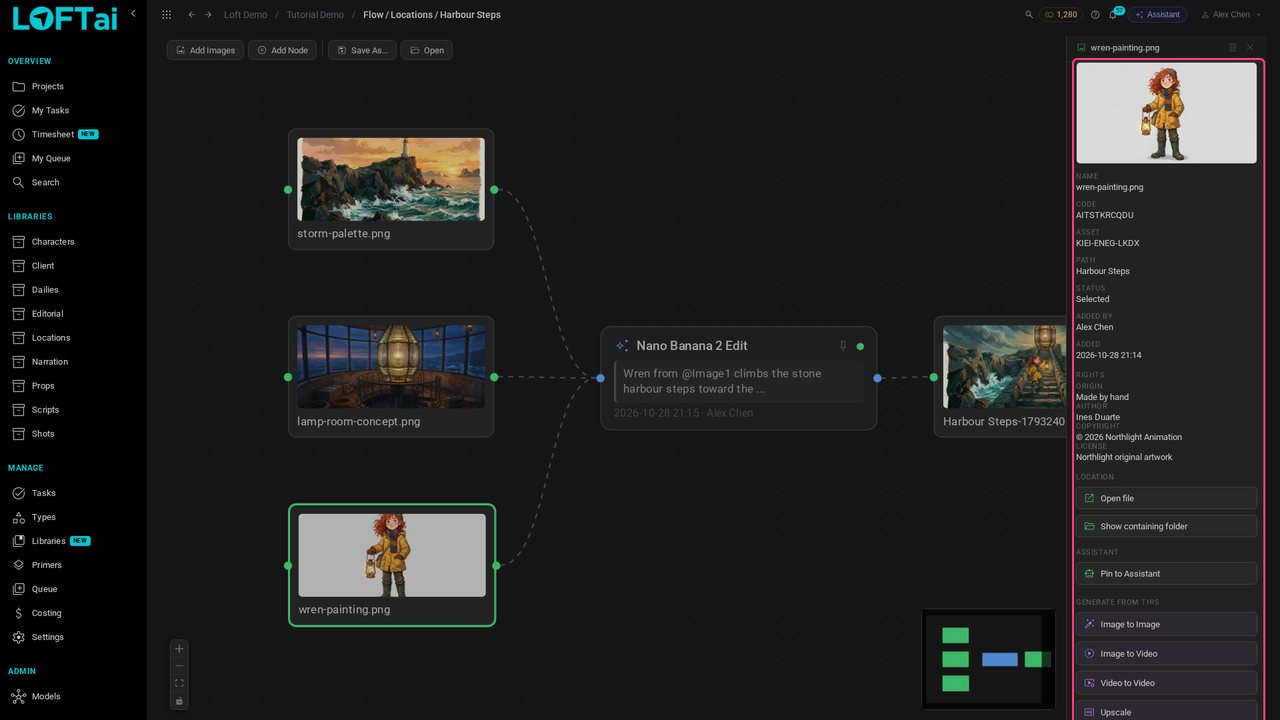Open the help question mark icon
Viewport: 1280px width, 720px height.
pyautogui.click(x=1095, y=15)
